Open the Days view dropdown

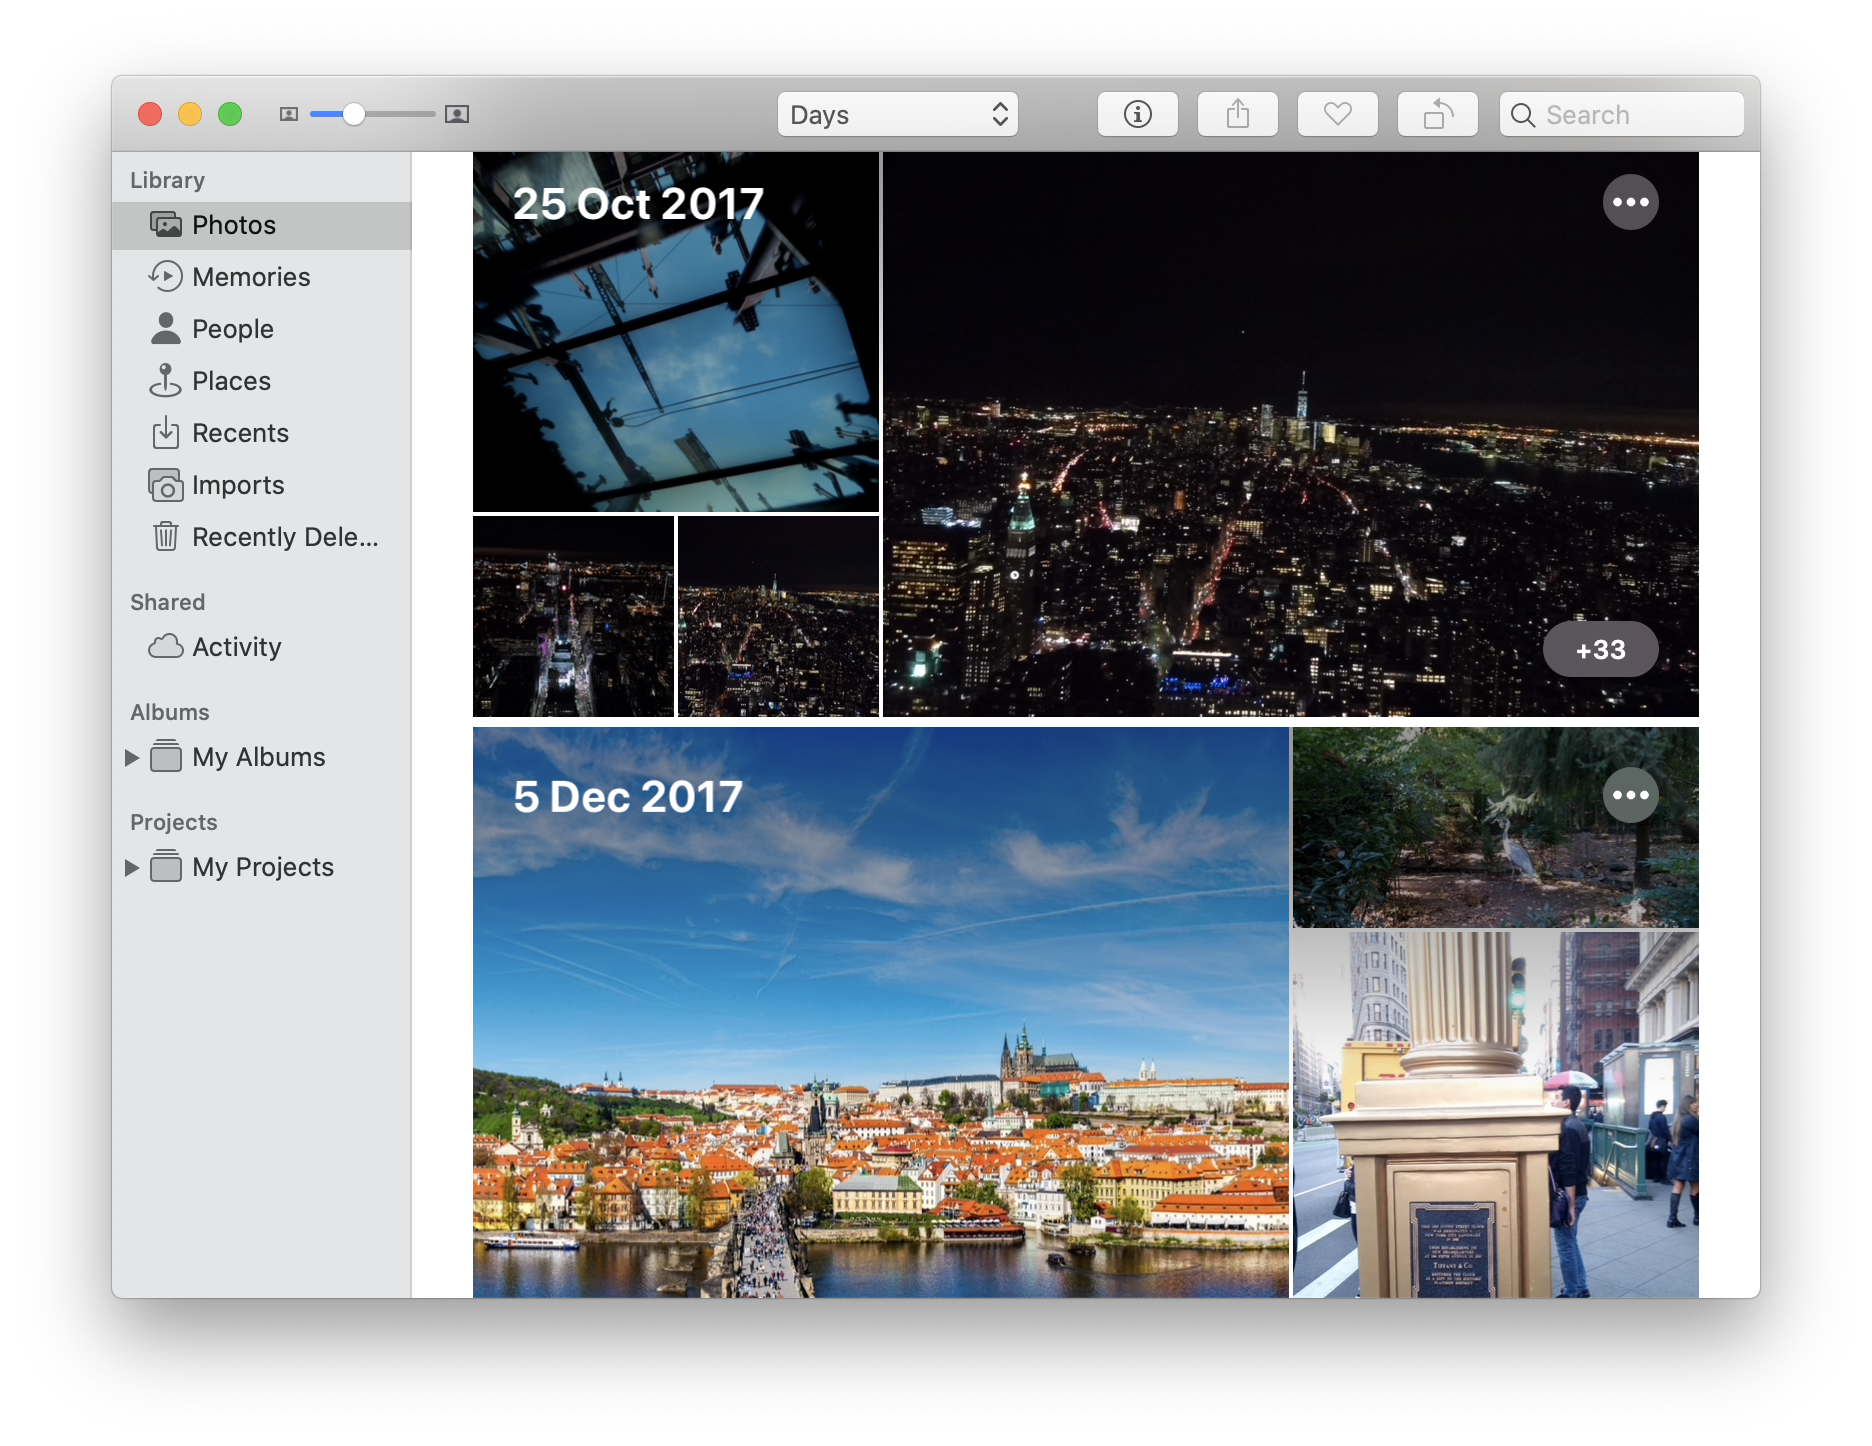click(897, 114)
